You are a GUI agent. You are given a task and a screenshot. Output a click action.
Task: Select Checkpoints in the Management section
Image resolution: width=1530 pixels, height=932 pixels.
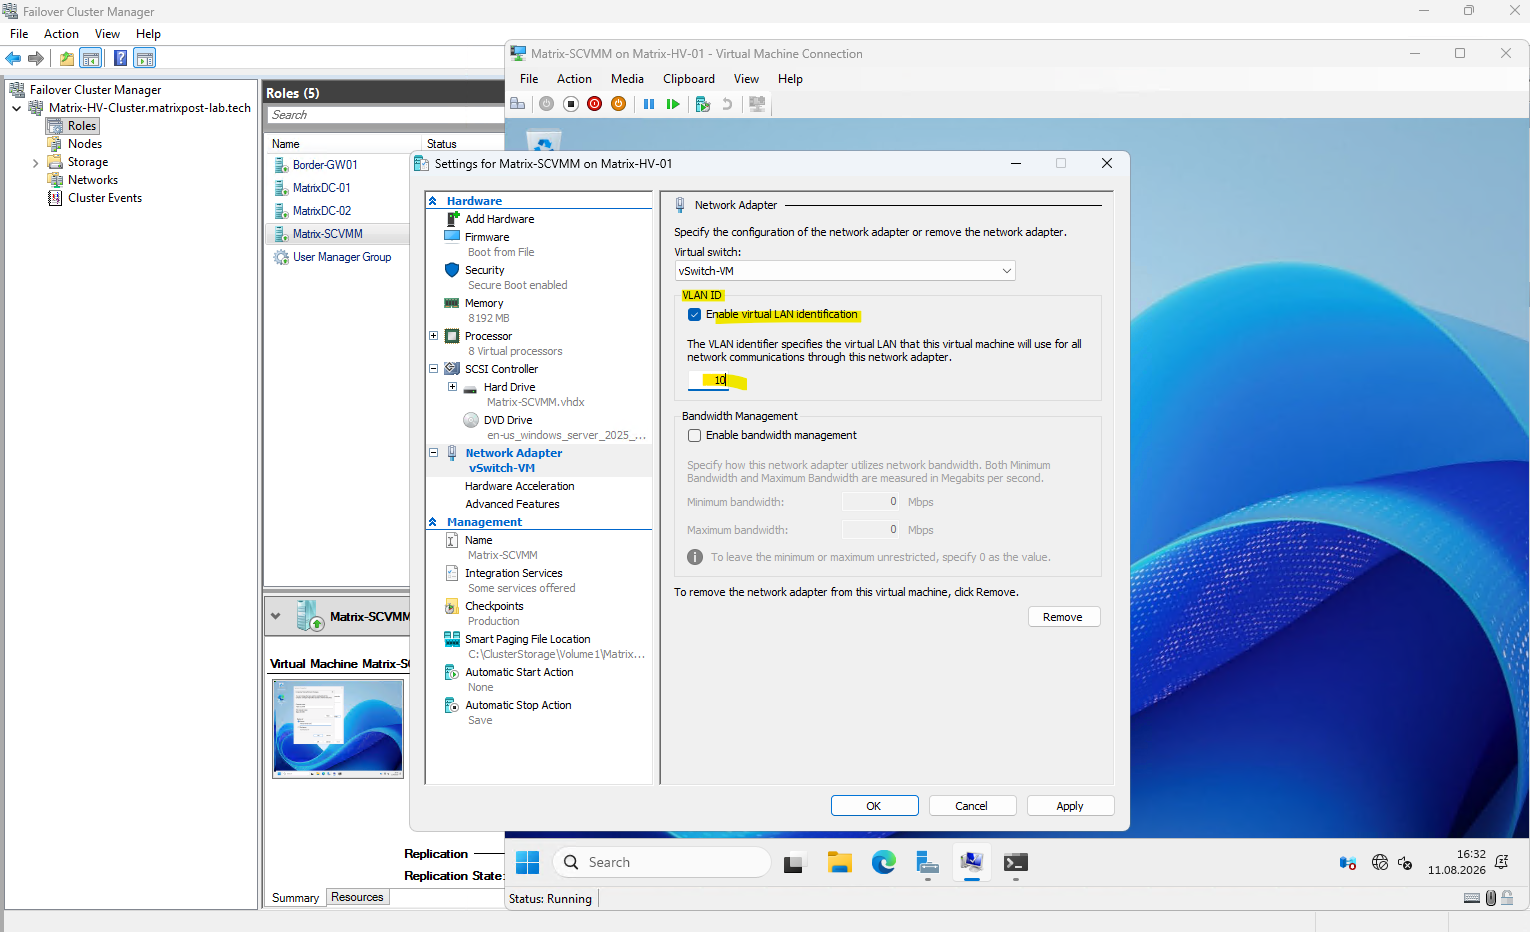click(x=494, y=606)
